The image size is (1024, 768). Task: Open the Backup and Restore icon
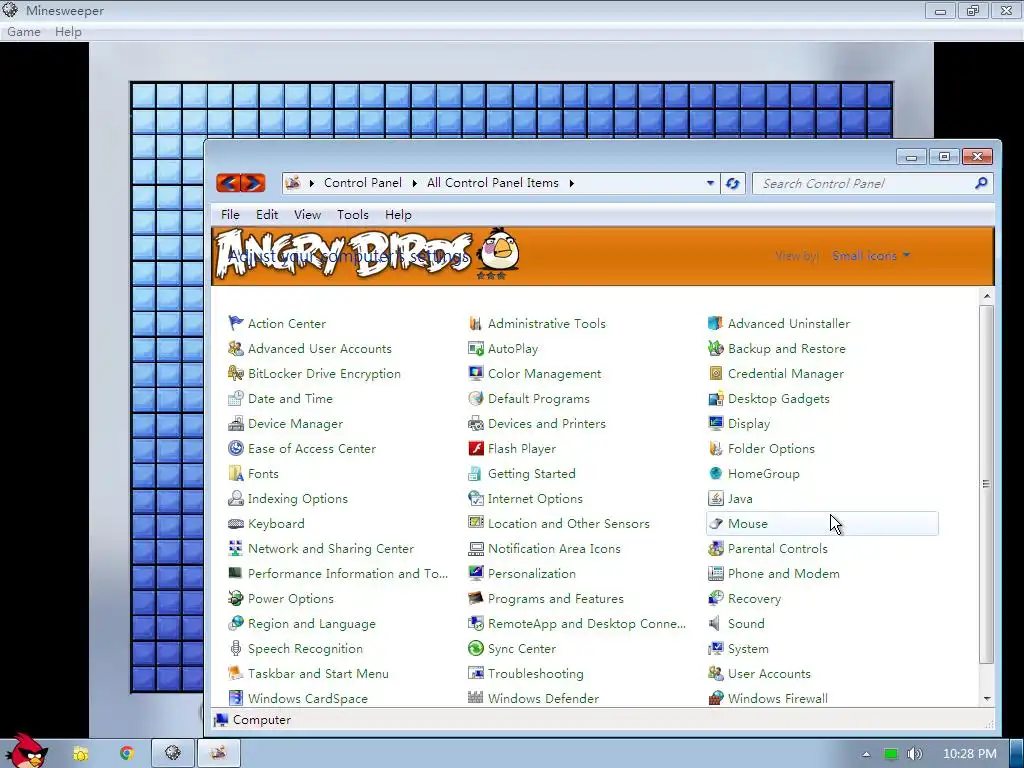pos(715,348)
